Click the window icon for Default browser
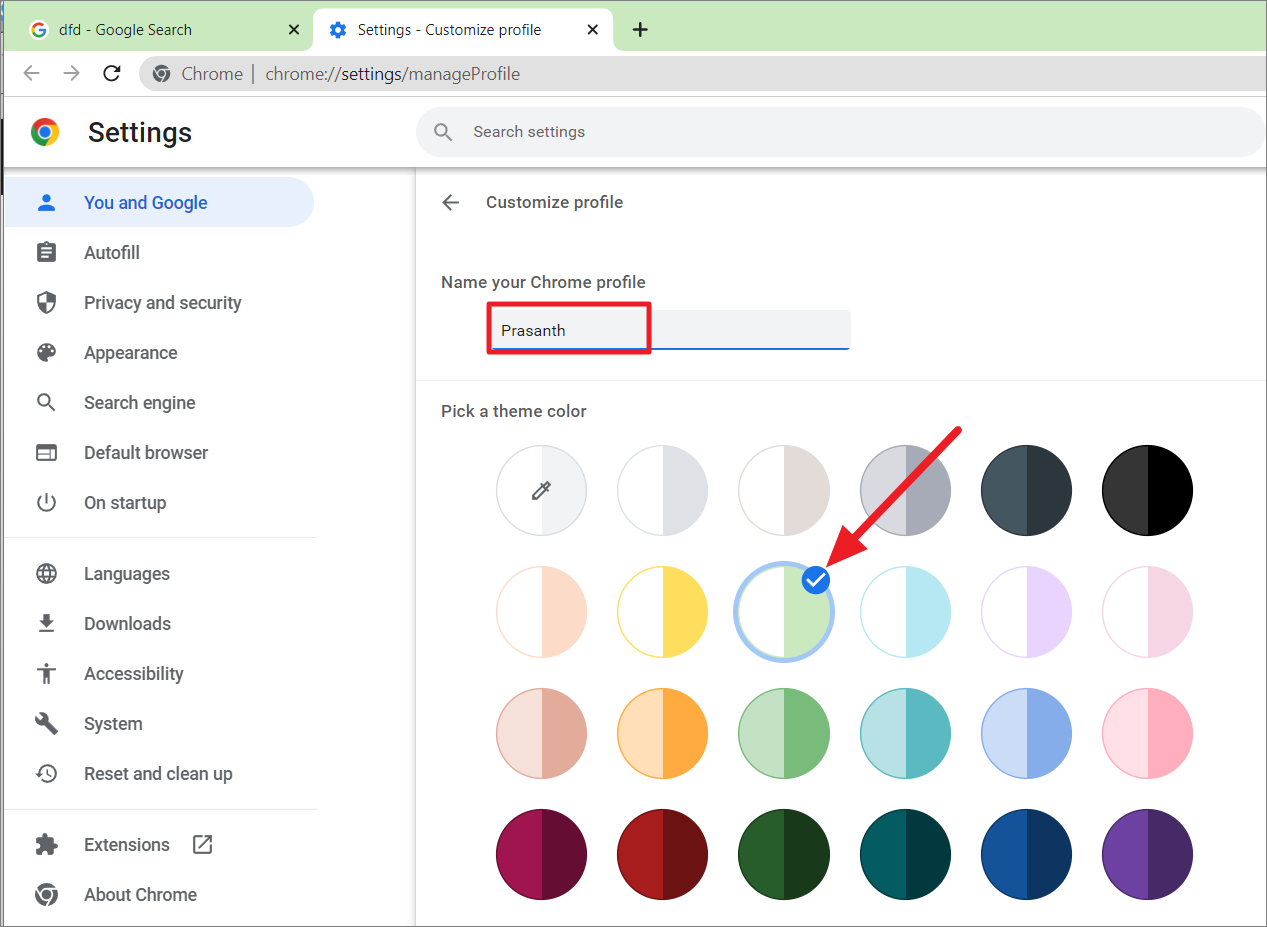Screen dimensions: 1267x927 point(46,452)
